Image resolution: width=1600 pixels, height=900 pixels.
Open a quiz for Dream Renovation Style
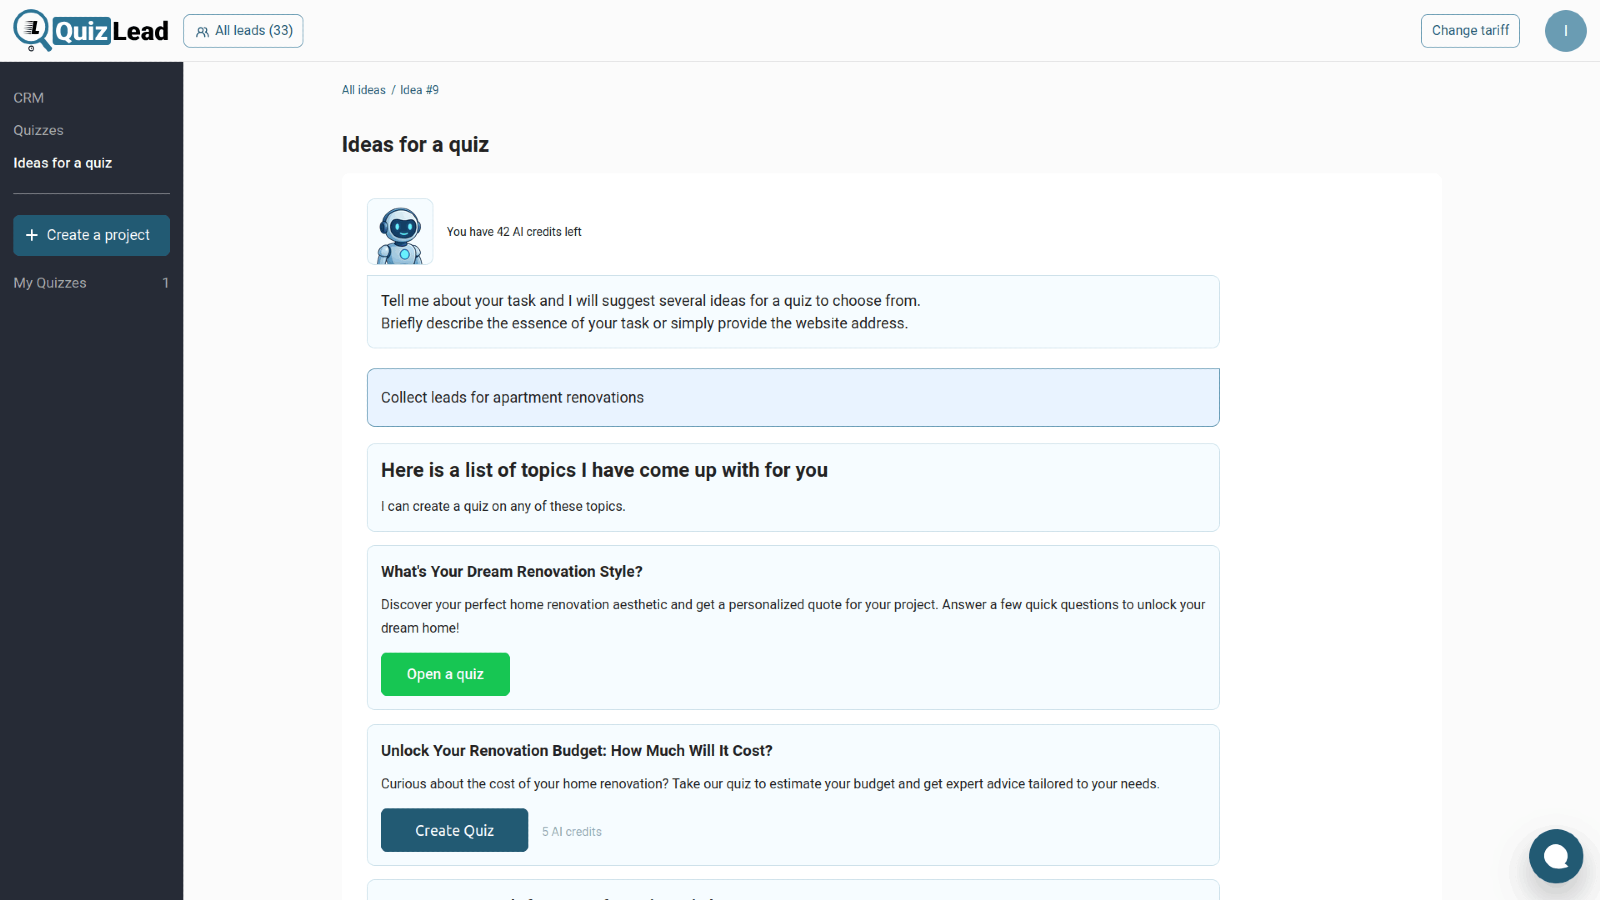[x=445, y=674]
